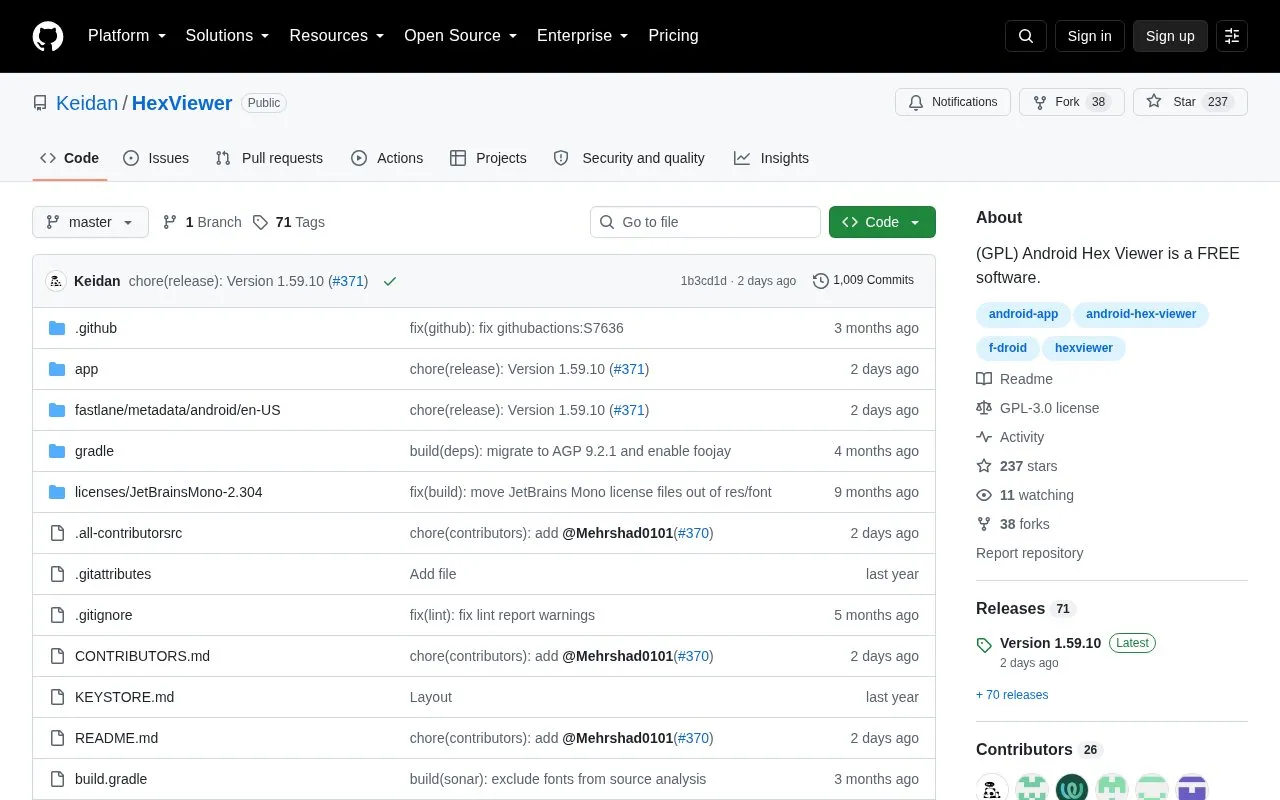This screenshot has width=1280, height=800.
Task: Go to the GitHub homepage logo
Action: click(48, 36)
